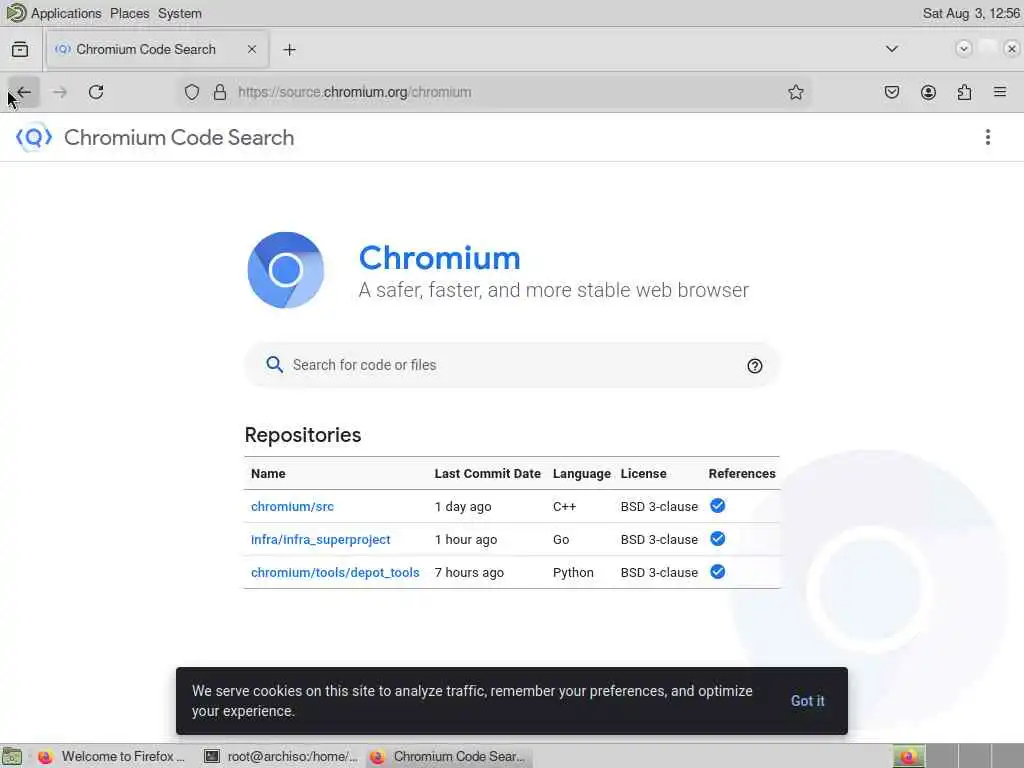Close the Chromium Code Search tab

pyautogui.click(x=251, y=49)
